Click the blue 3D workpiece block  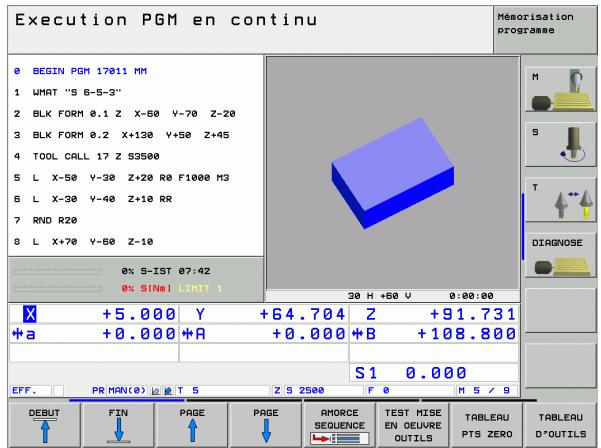coord(392,173)
